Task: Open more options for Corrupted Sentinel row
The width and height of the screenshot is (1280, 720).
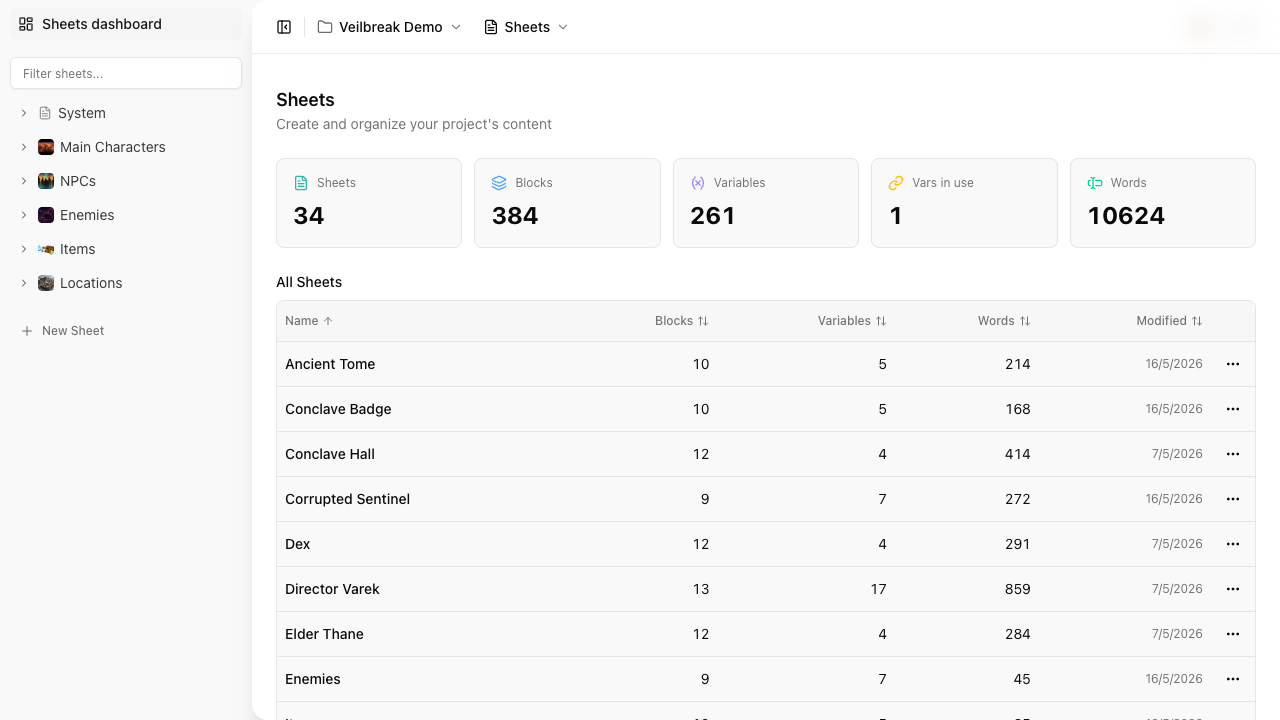Action: click(x=1233, y=499)
